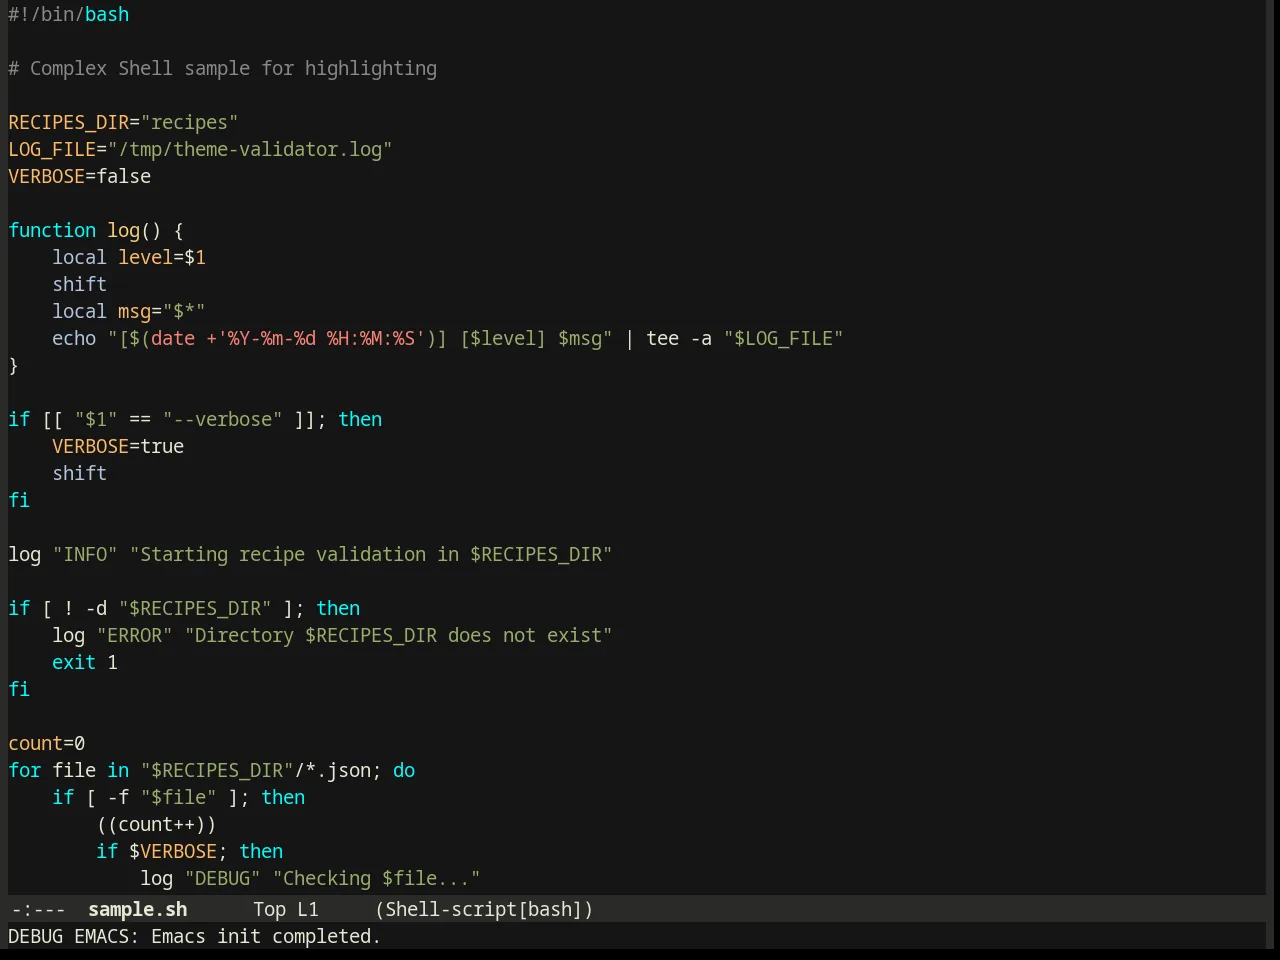Click the 'function' keyword before log()
1280x960 pixels.
click(52, 230)
